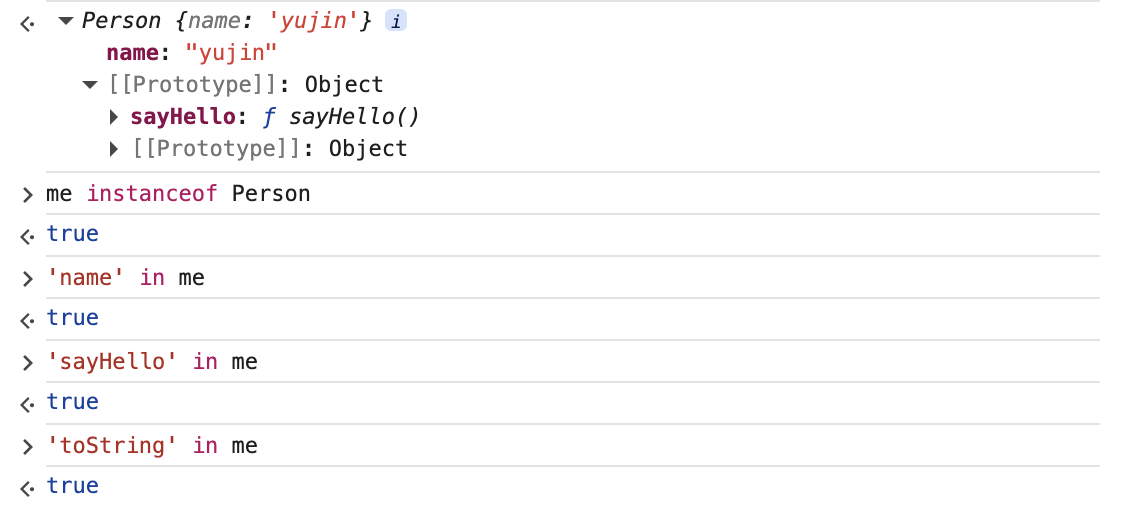
Task: Click the info icon beside Person object
Action: pyautogui.click(x=396, y=21)
